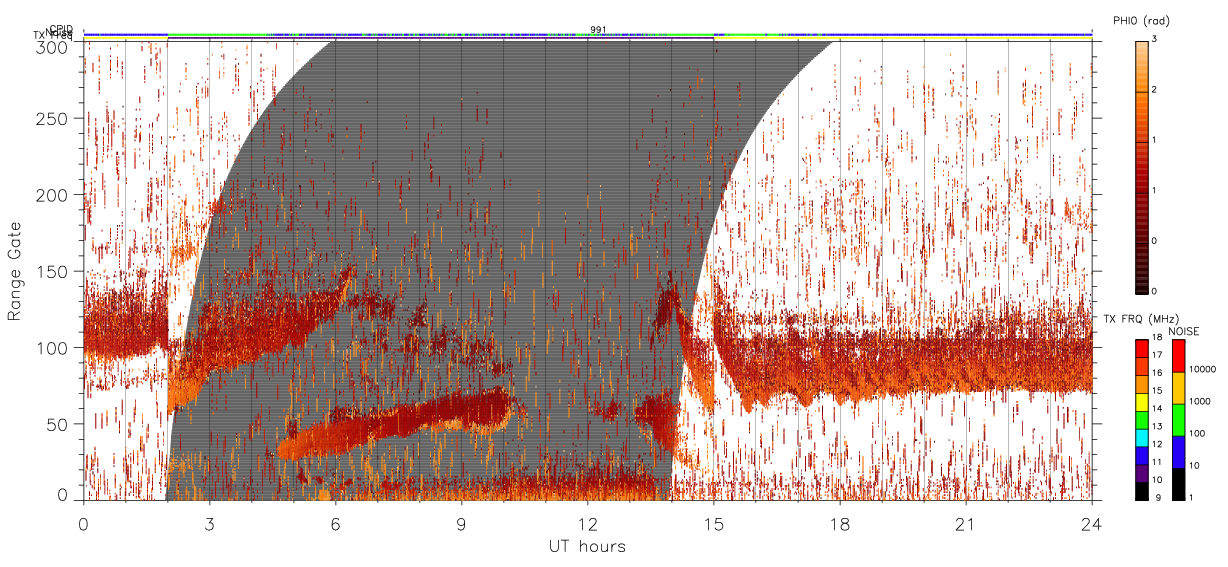Pick the blue swatch in NOISE legend
The width and height of the screenshot is (1228, 567).
[1177, 452]
